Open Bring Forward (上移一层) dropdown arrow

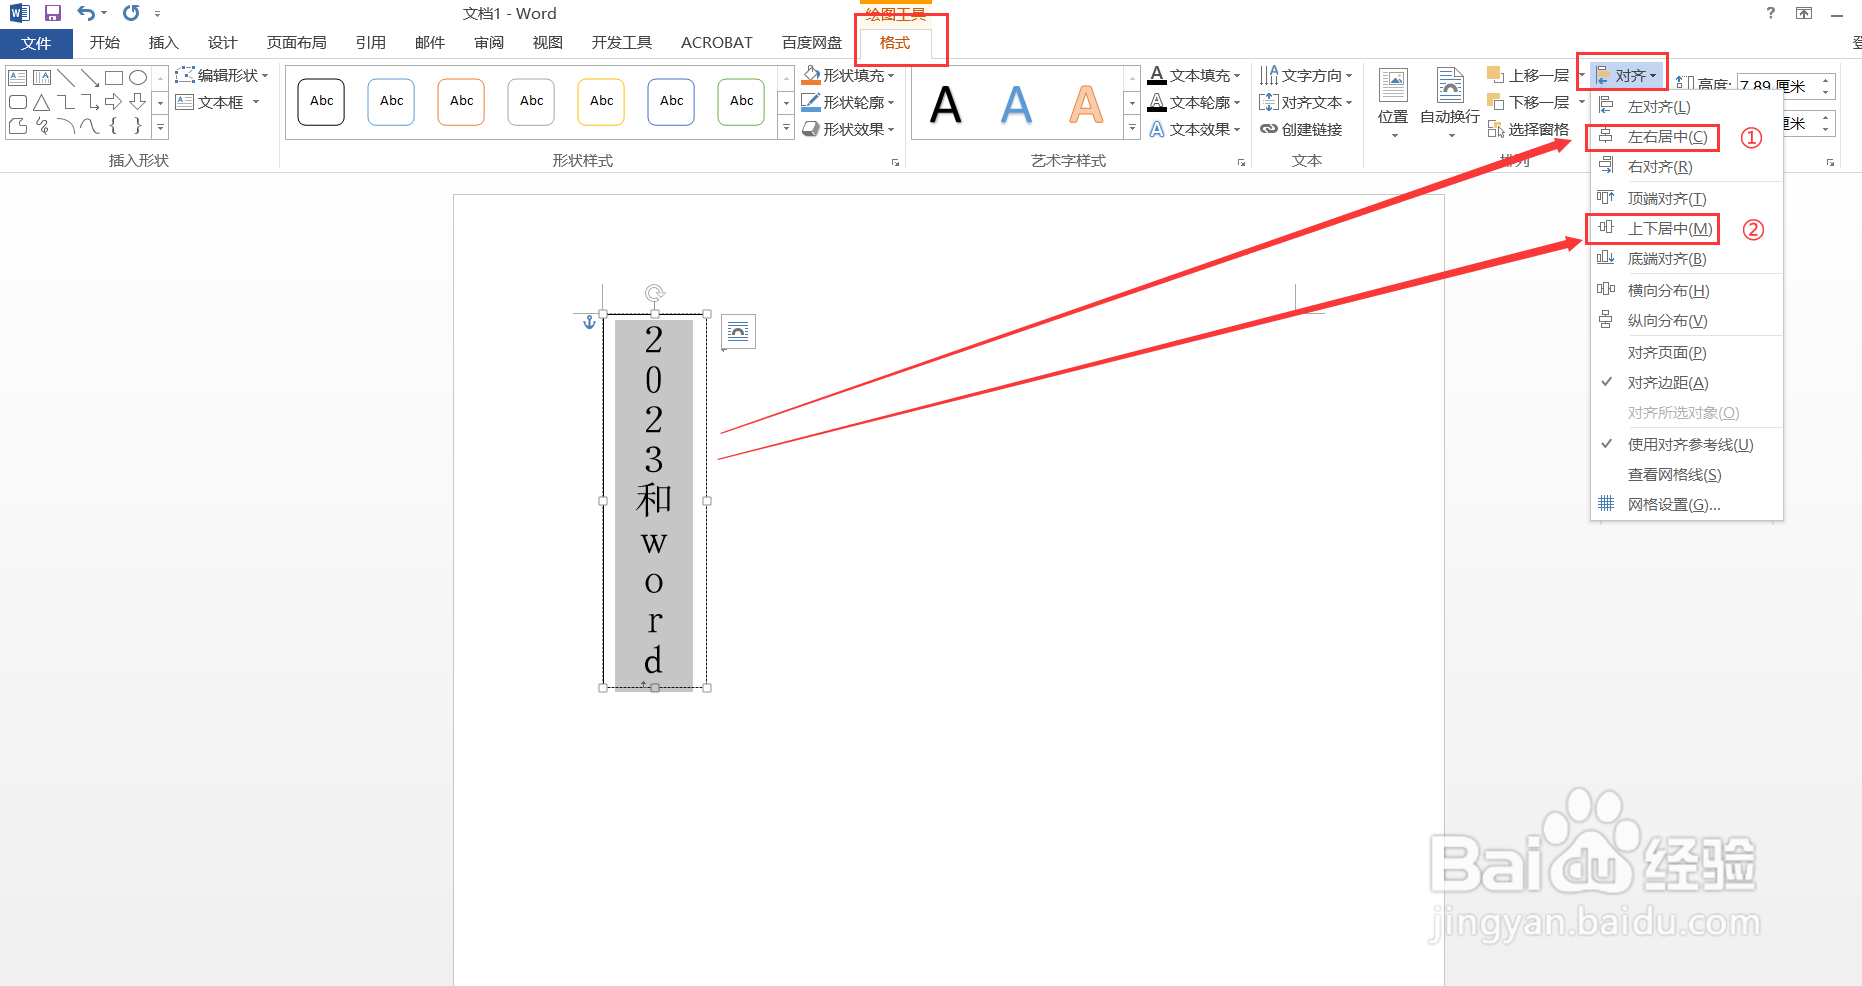pyautogui.click(x=1581, y=75)
